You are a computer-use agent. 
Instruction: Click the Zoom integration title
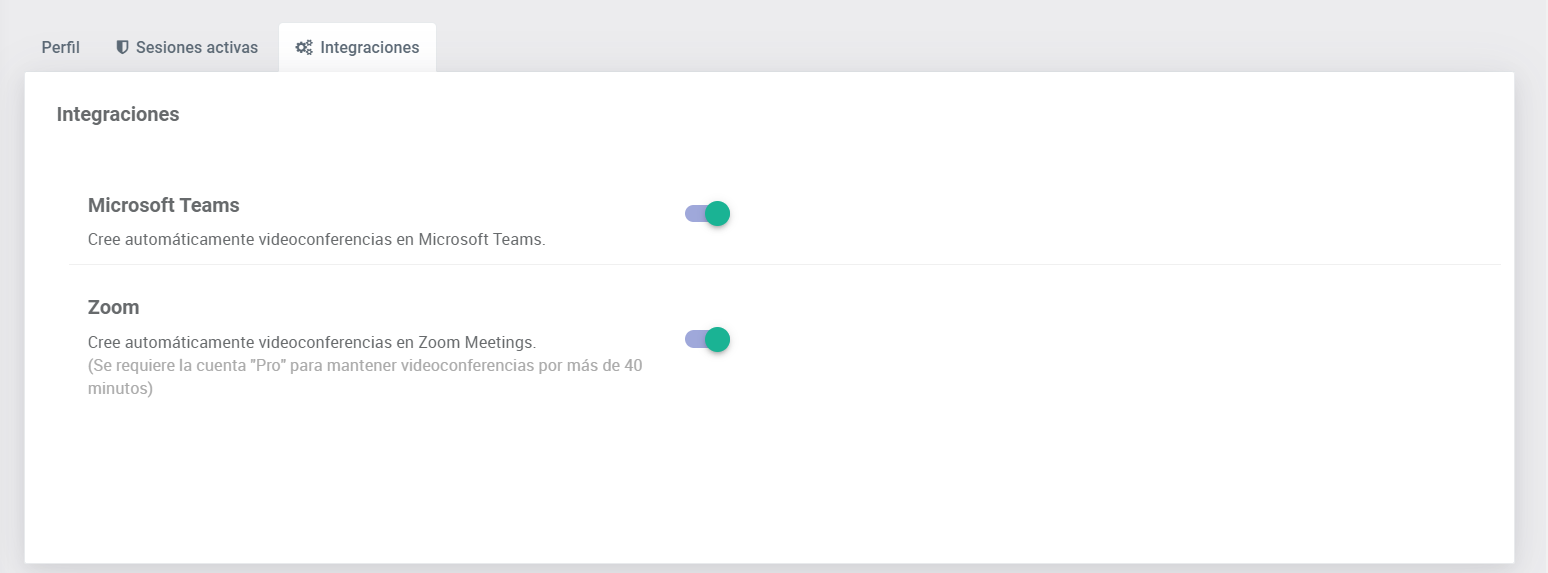114,307
